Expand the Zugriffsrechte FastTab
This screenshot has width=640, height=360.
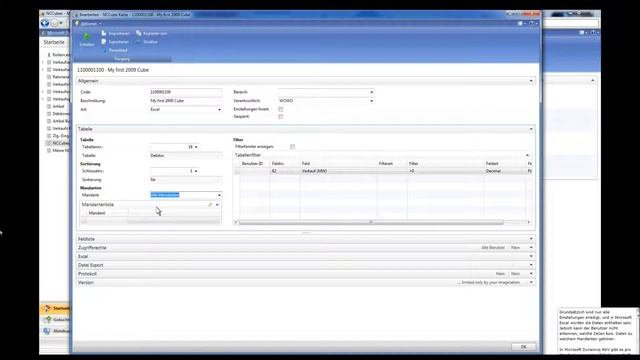pos(531,247)
